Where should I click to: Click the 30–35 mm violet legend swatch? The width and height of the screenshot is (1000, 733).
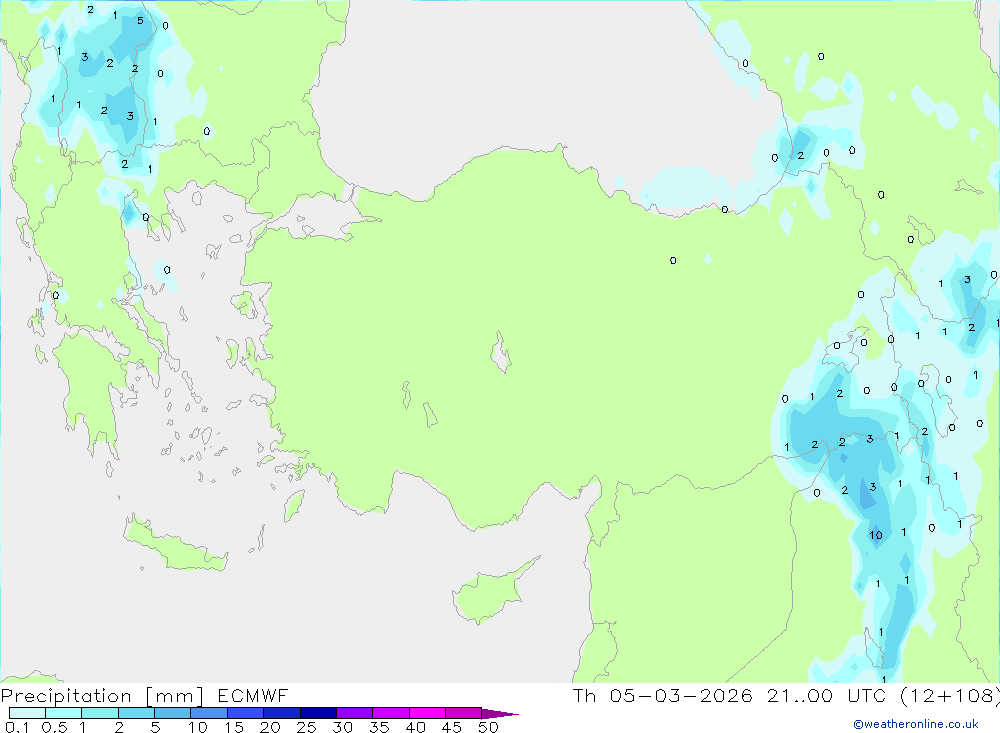pyautogui.click(x=355, y=713)
